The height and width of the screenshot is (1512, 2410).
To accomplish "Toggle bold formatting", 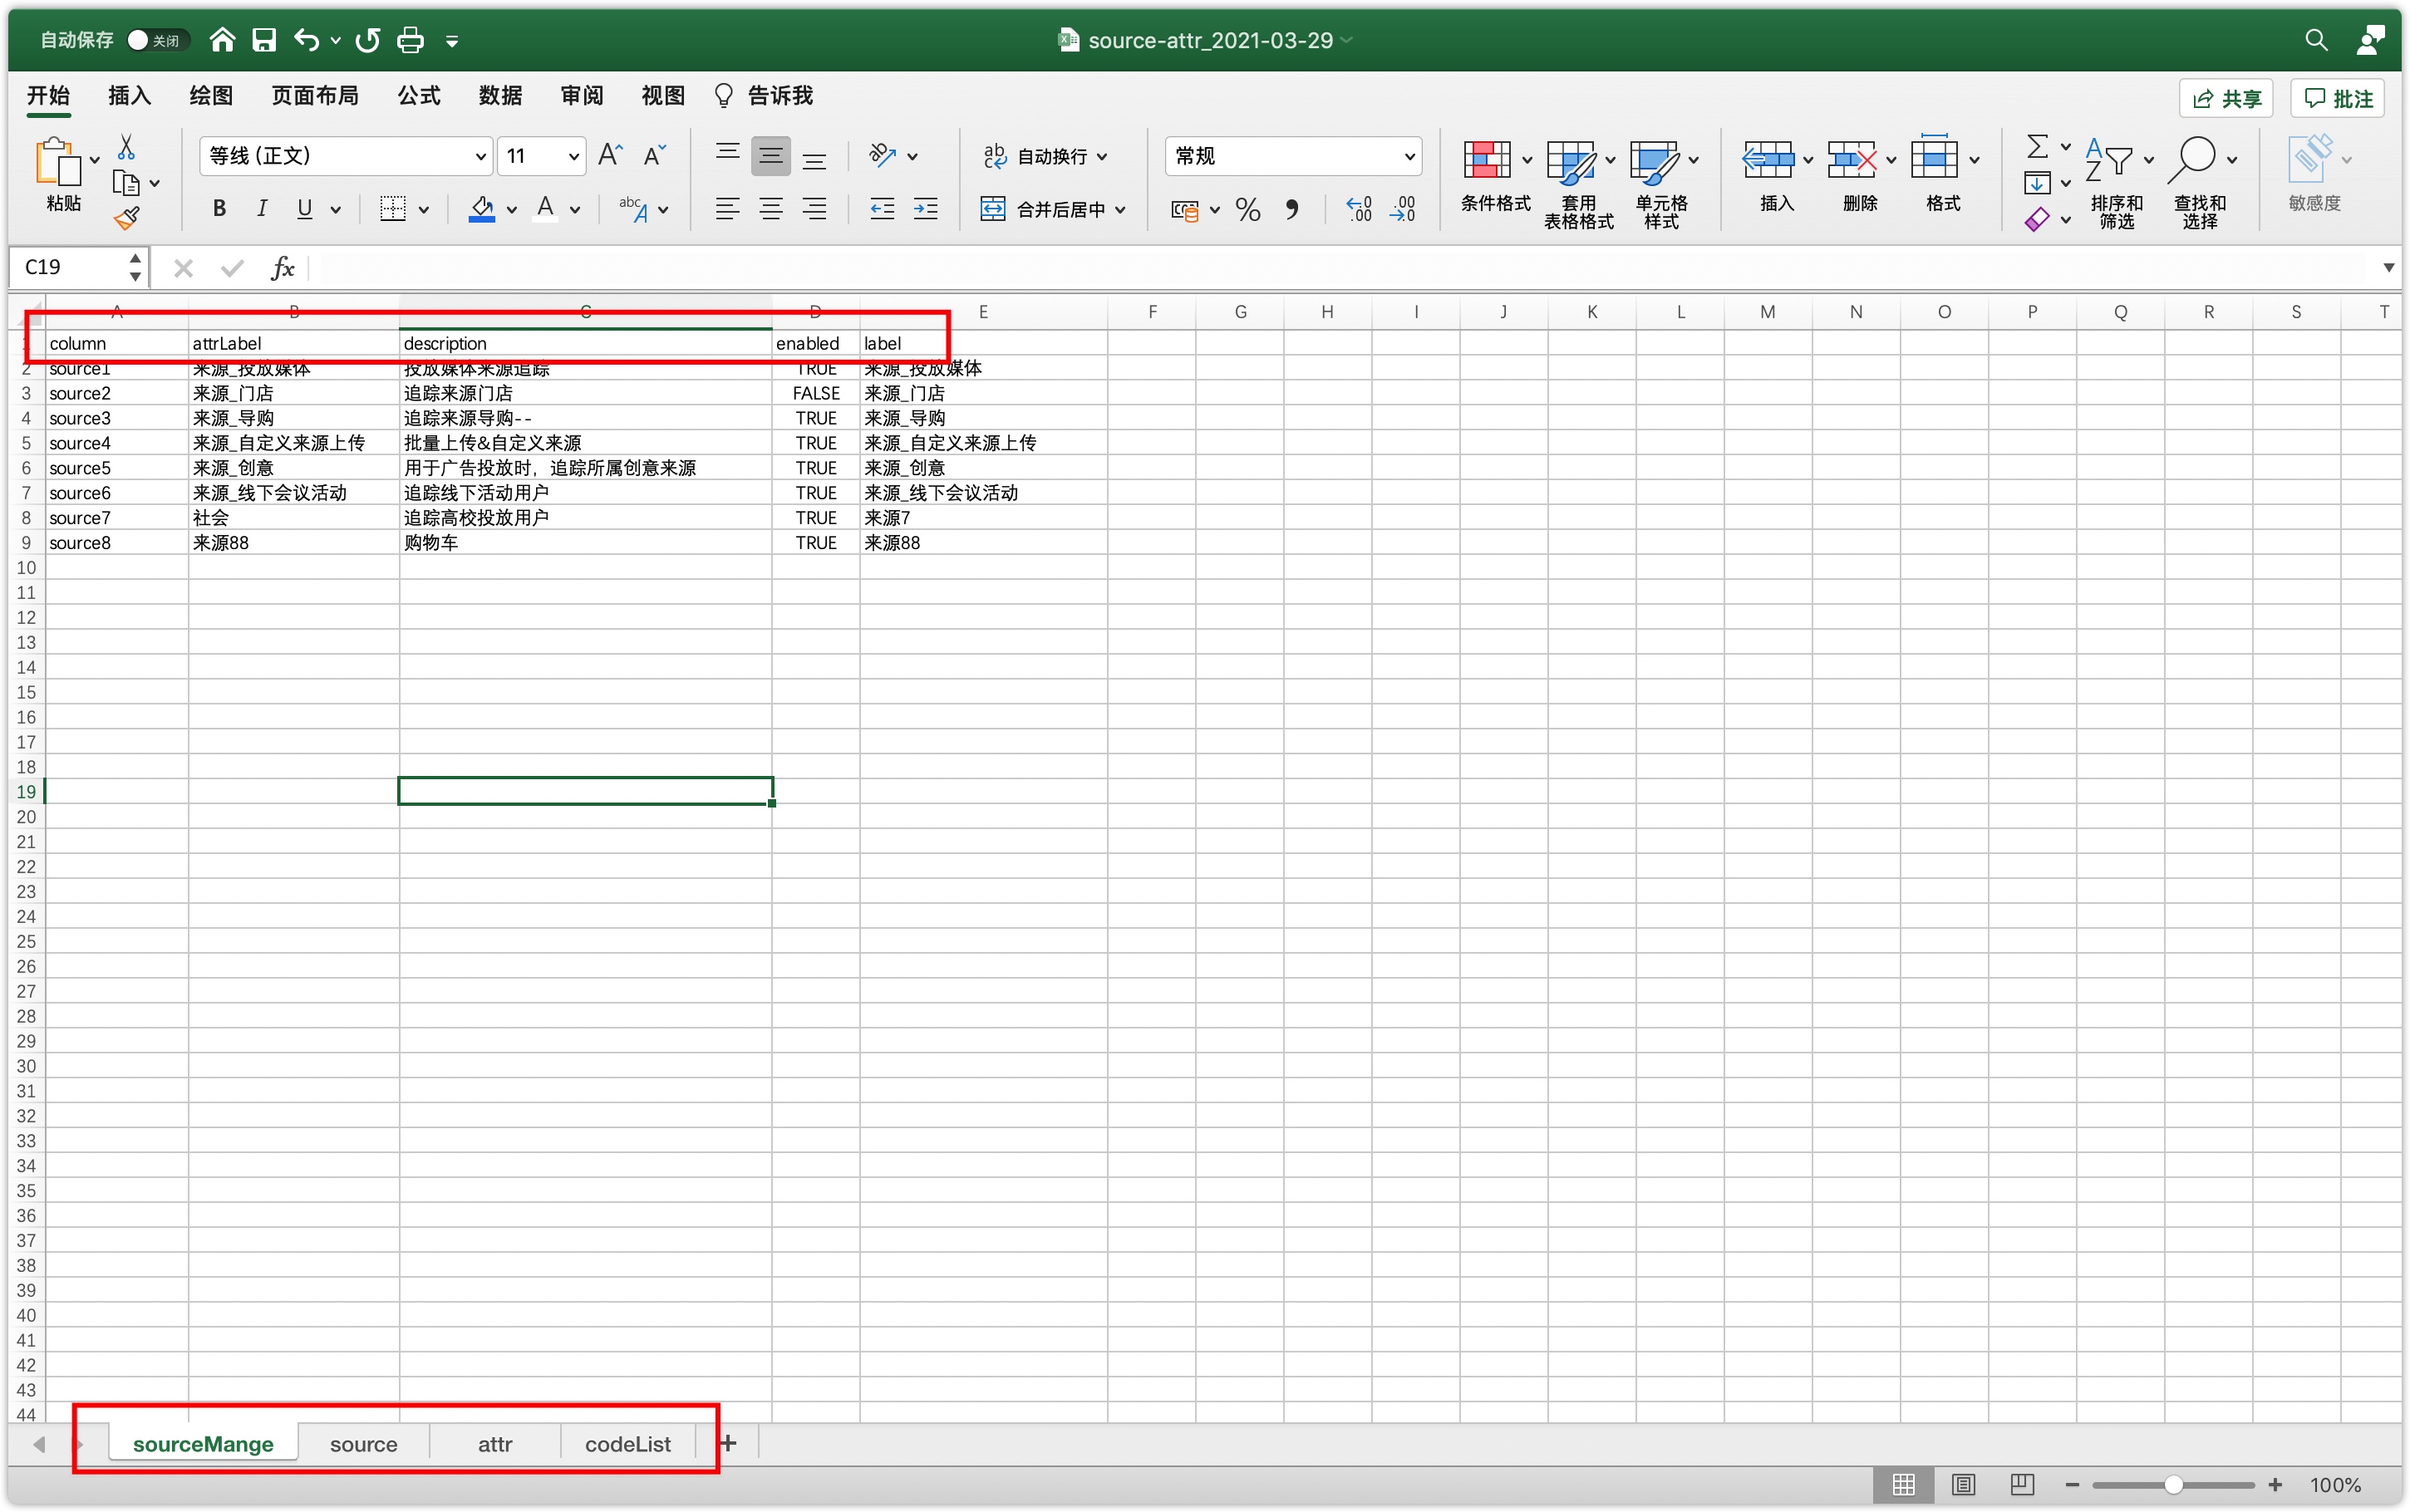I will coord(219,209).
